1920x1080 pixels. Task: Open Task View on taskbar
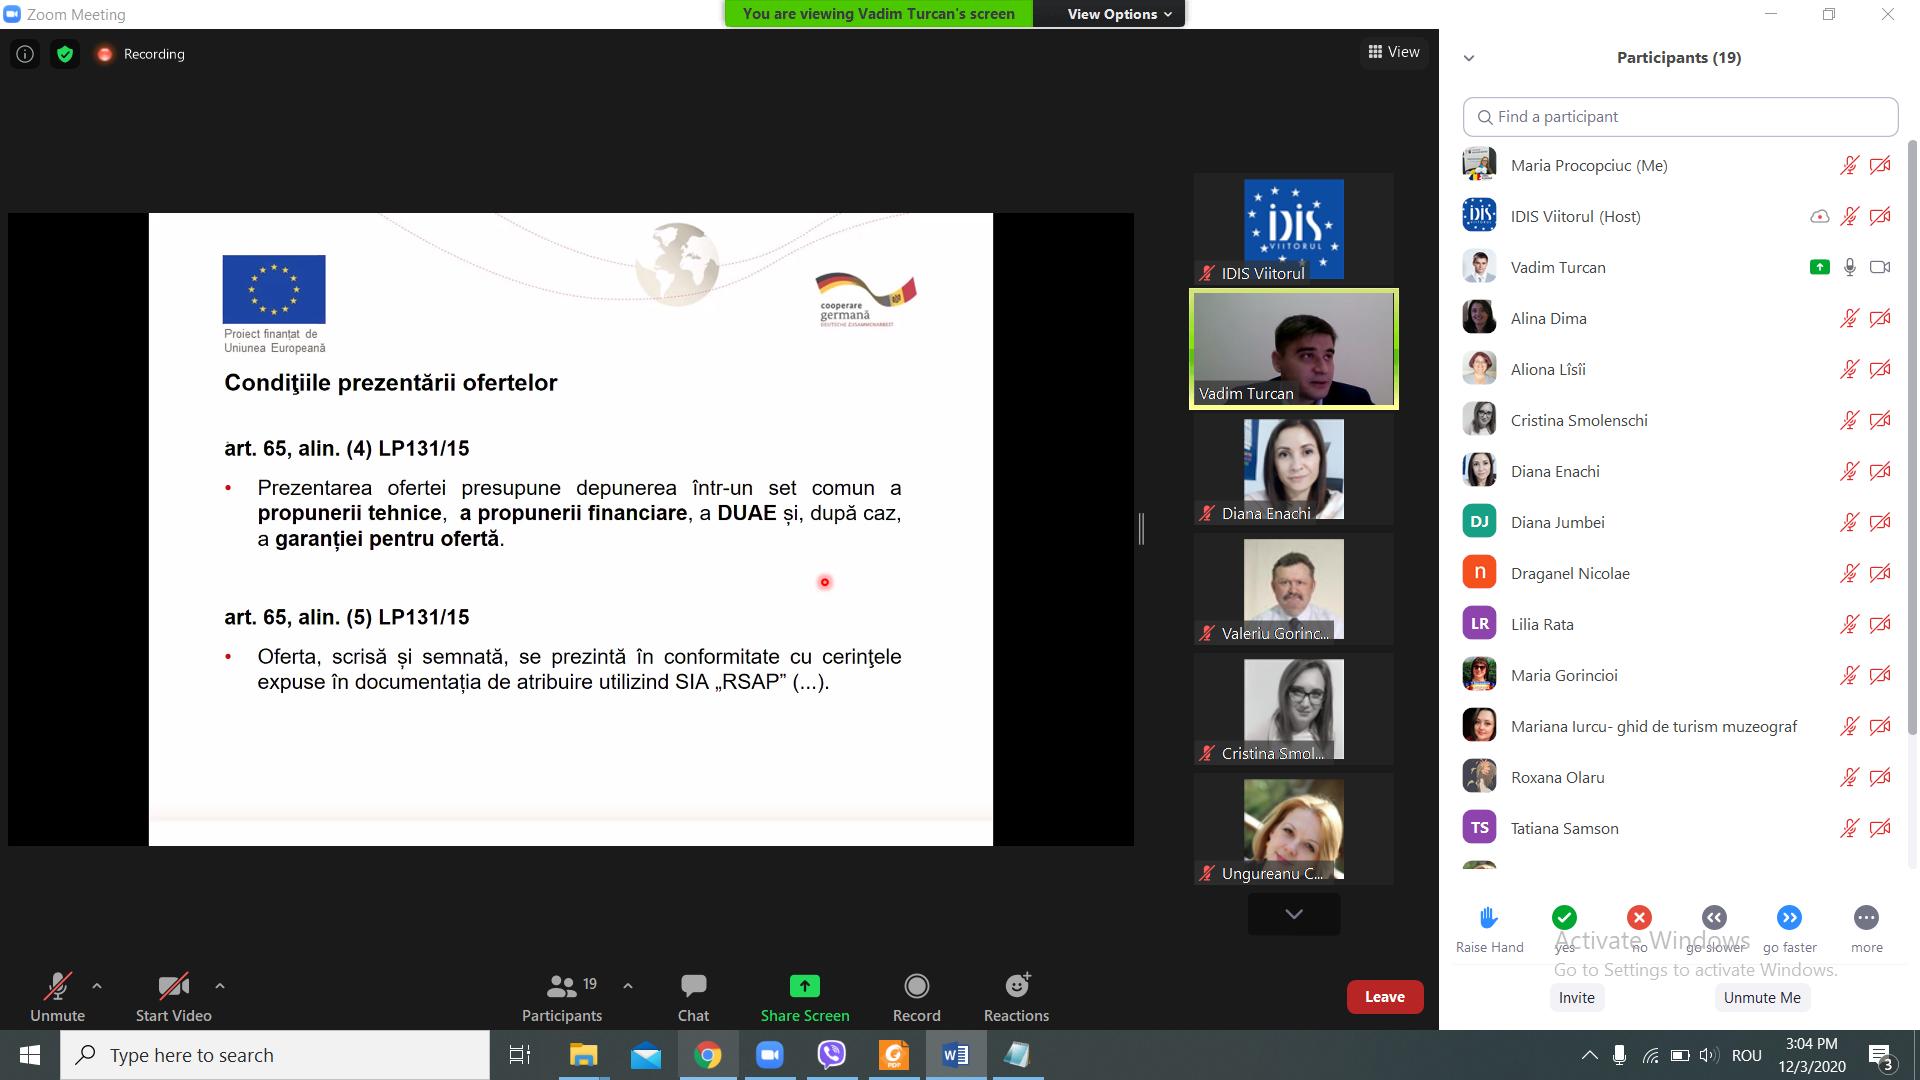click(x=520, y=1055)
